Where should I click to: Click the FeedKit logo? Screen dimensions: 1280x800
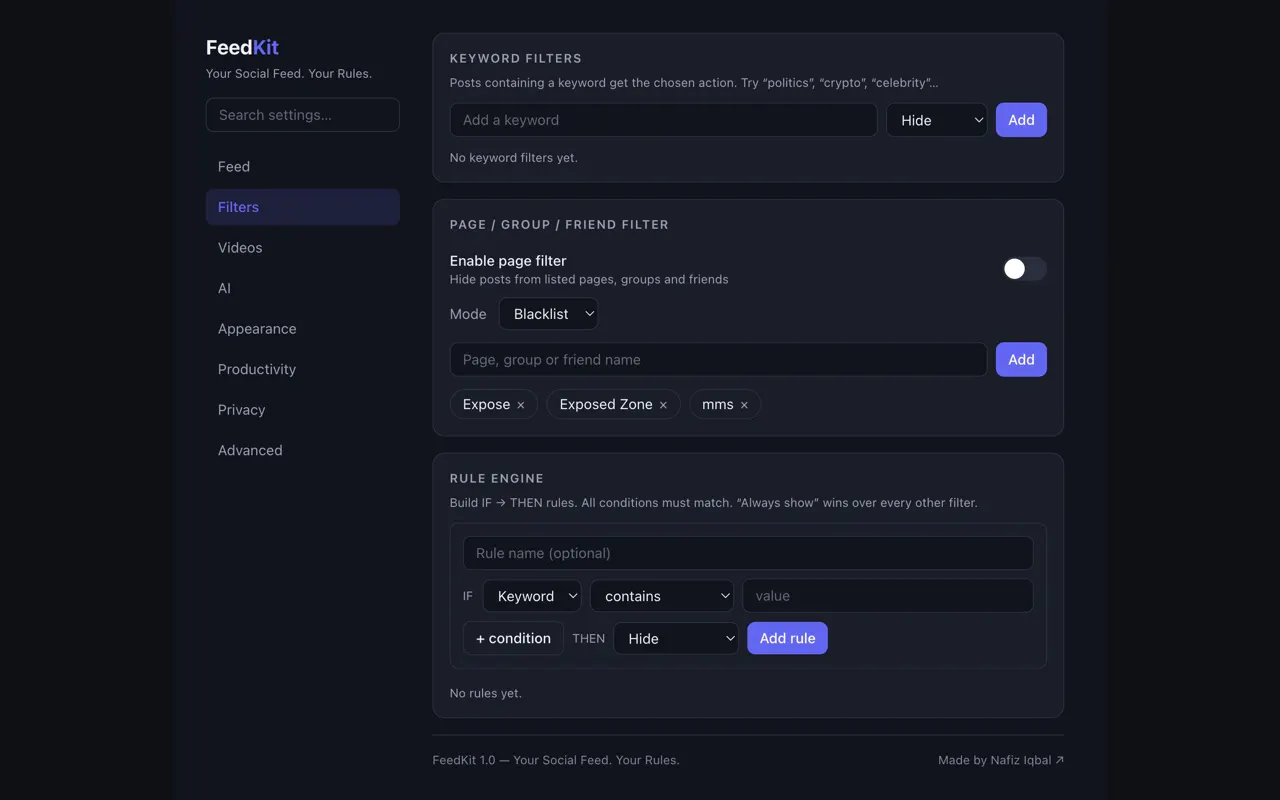pyautogui.click(x=242, y=47)
